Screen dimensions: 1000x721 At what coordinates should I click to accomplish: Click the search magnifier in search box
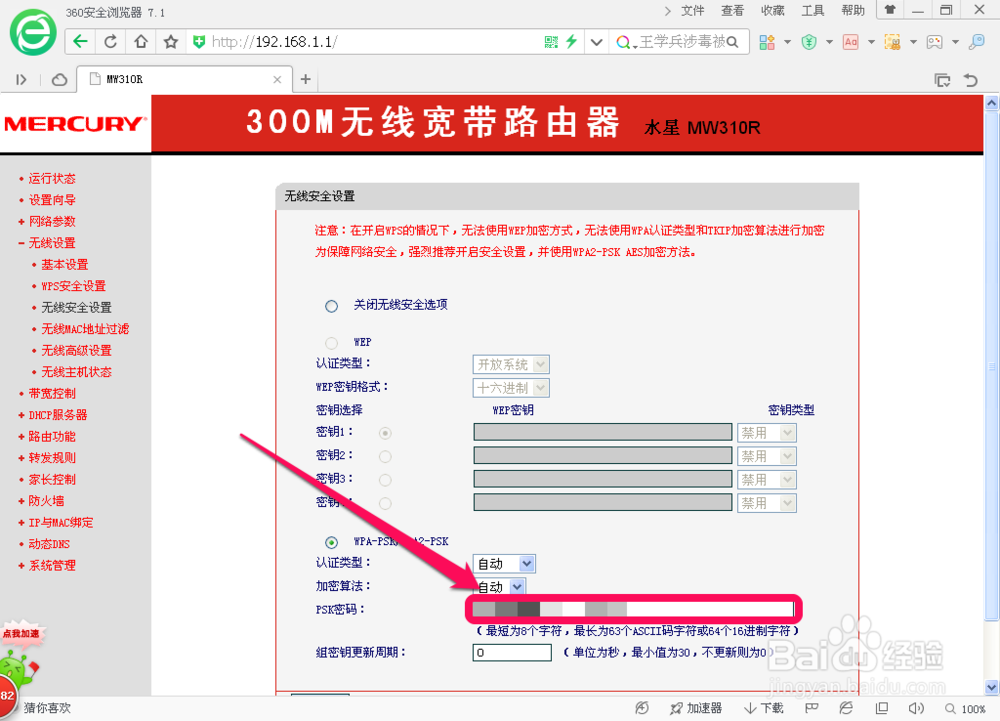[x=733, y=42]
